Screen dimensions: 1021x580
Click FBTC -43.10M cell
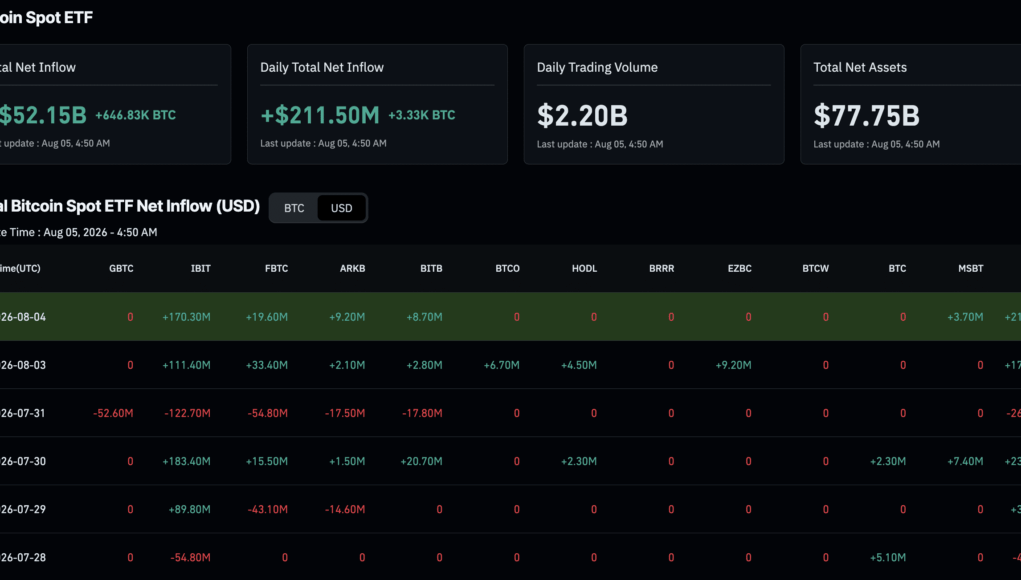click(268, 510)
